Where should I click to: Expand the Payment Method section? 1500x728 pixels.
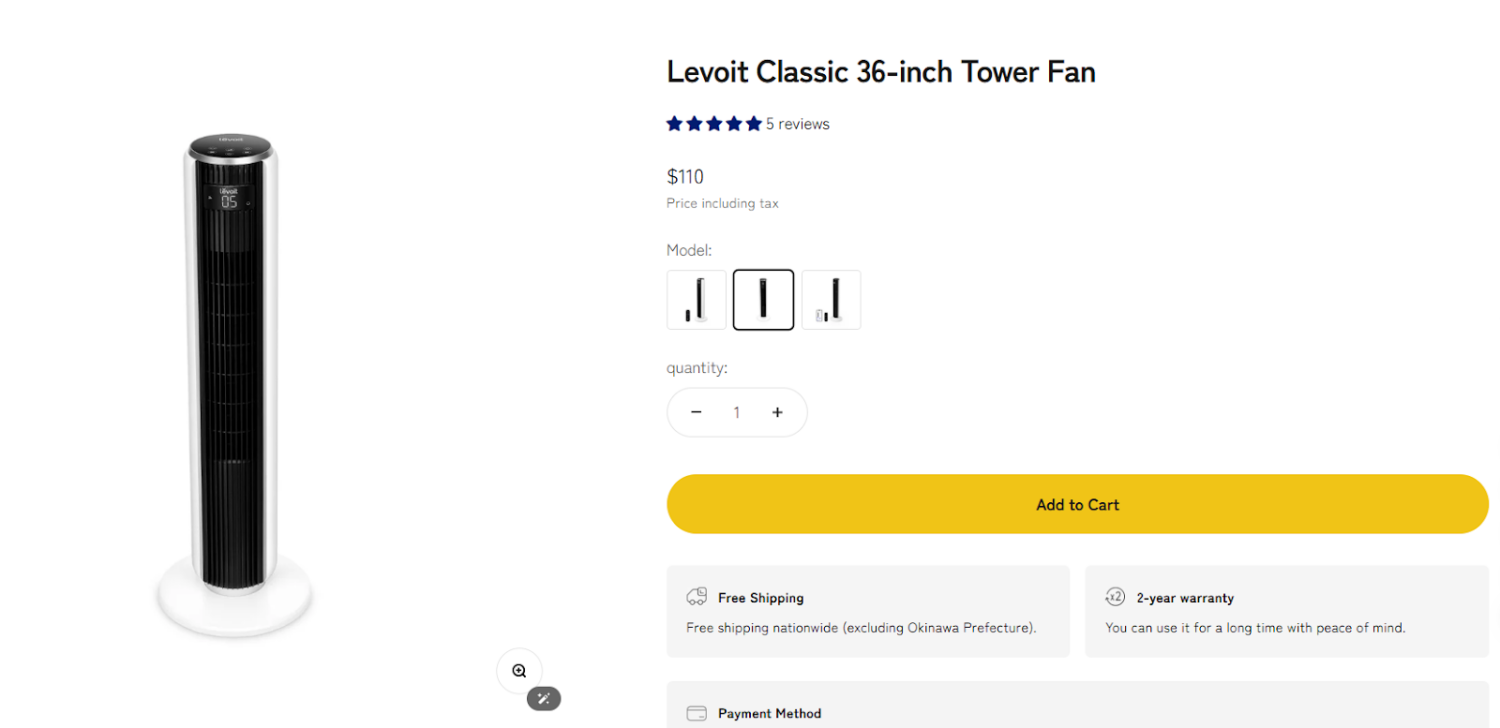[769, 713]
